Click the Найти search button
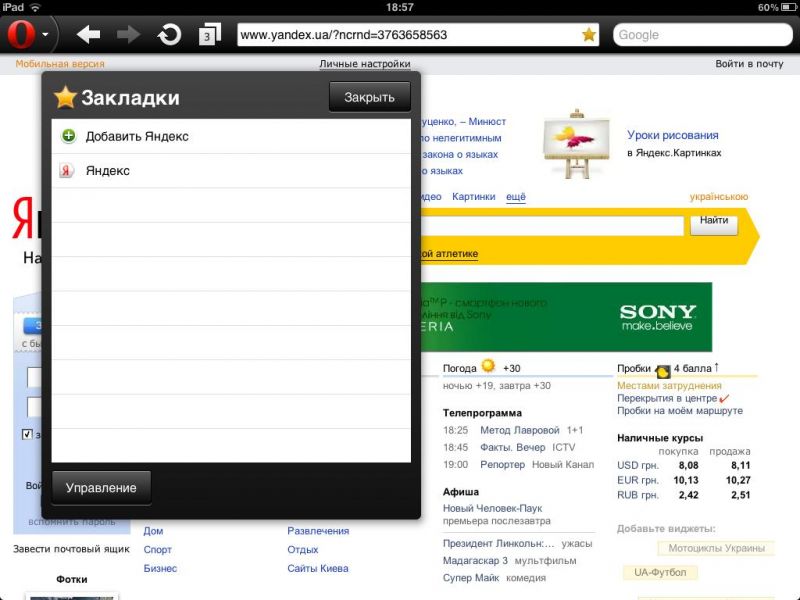The height and width of the screenshot is (600, 800). tap(713, 221)
